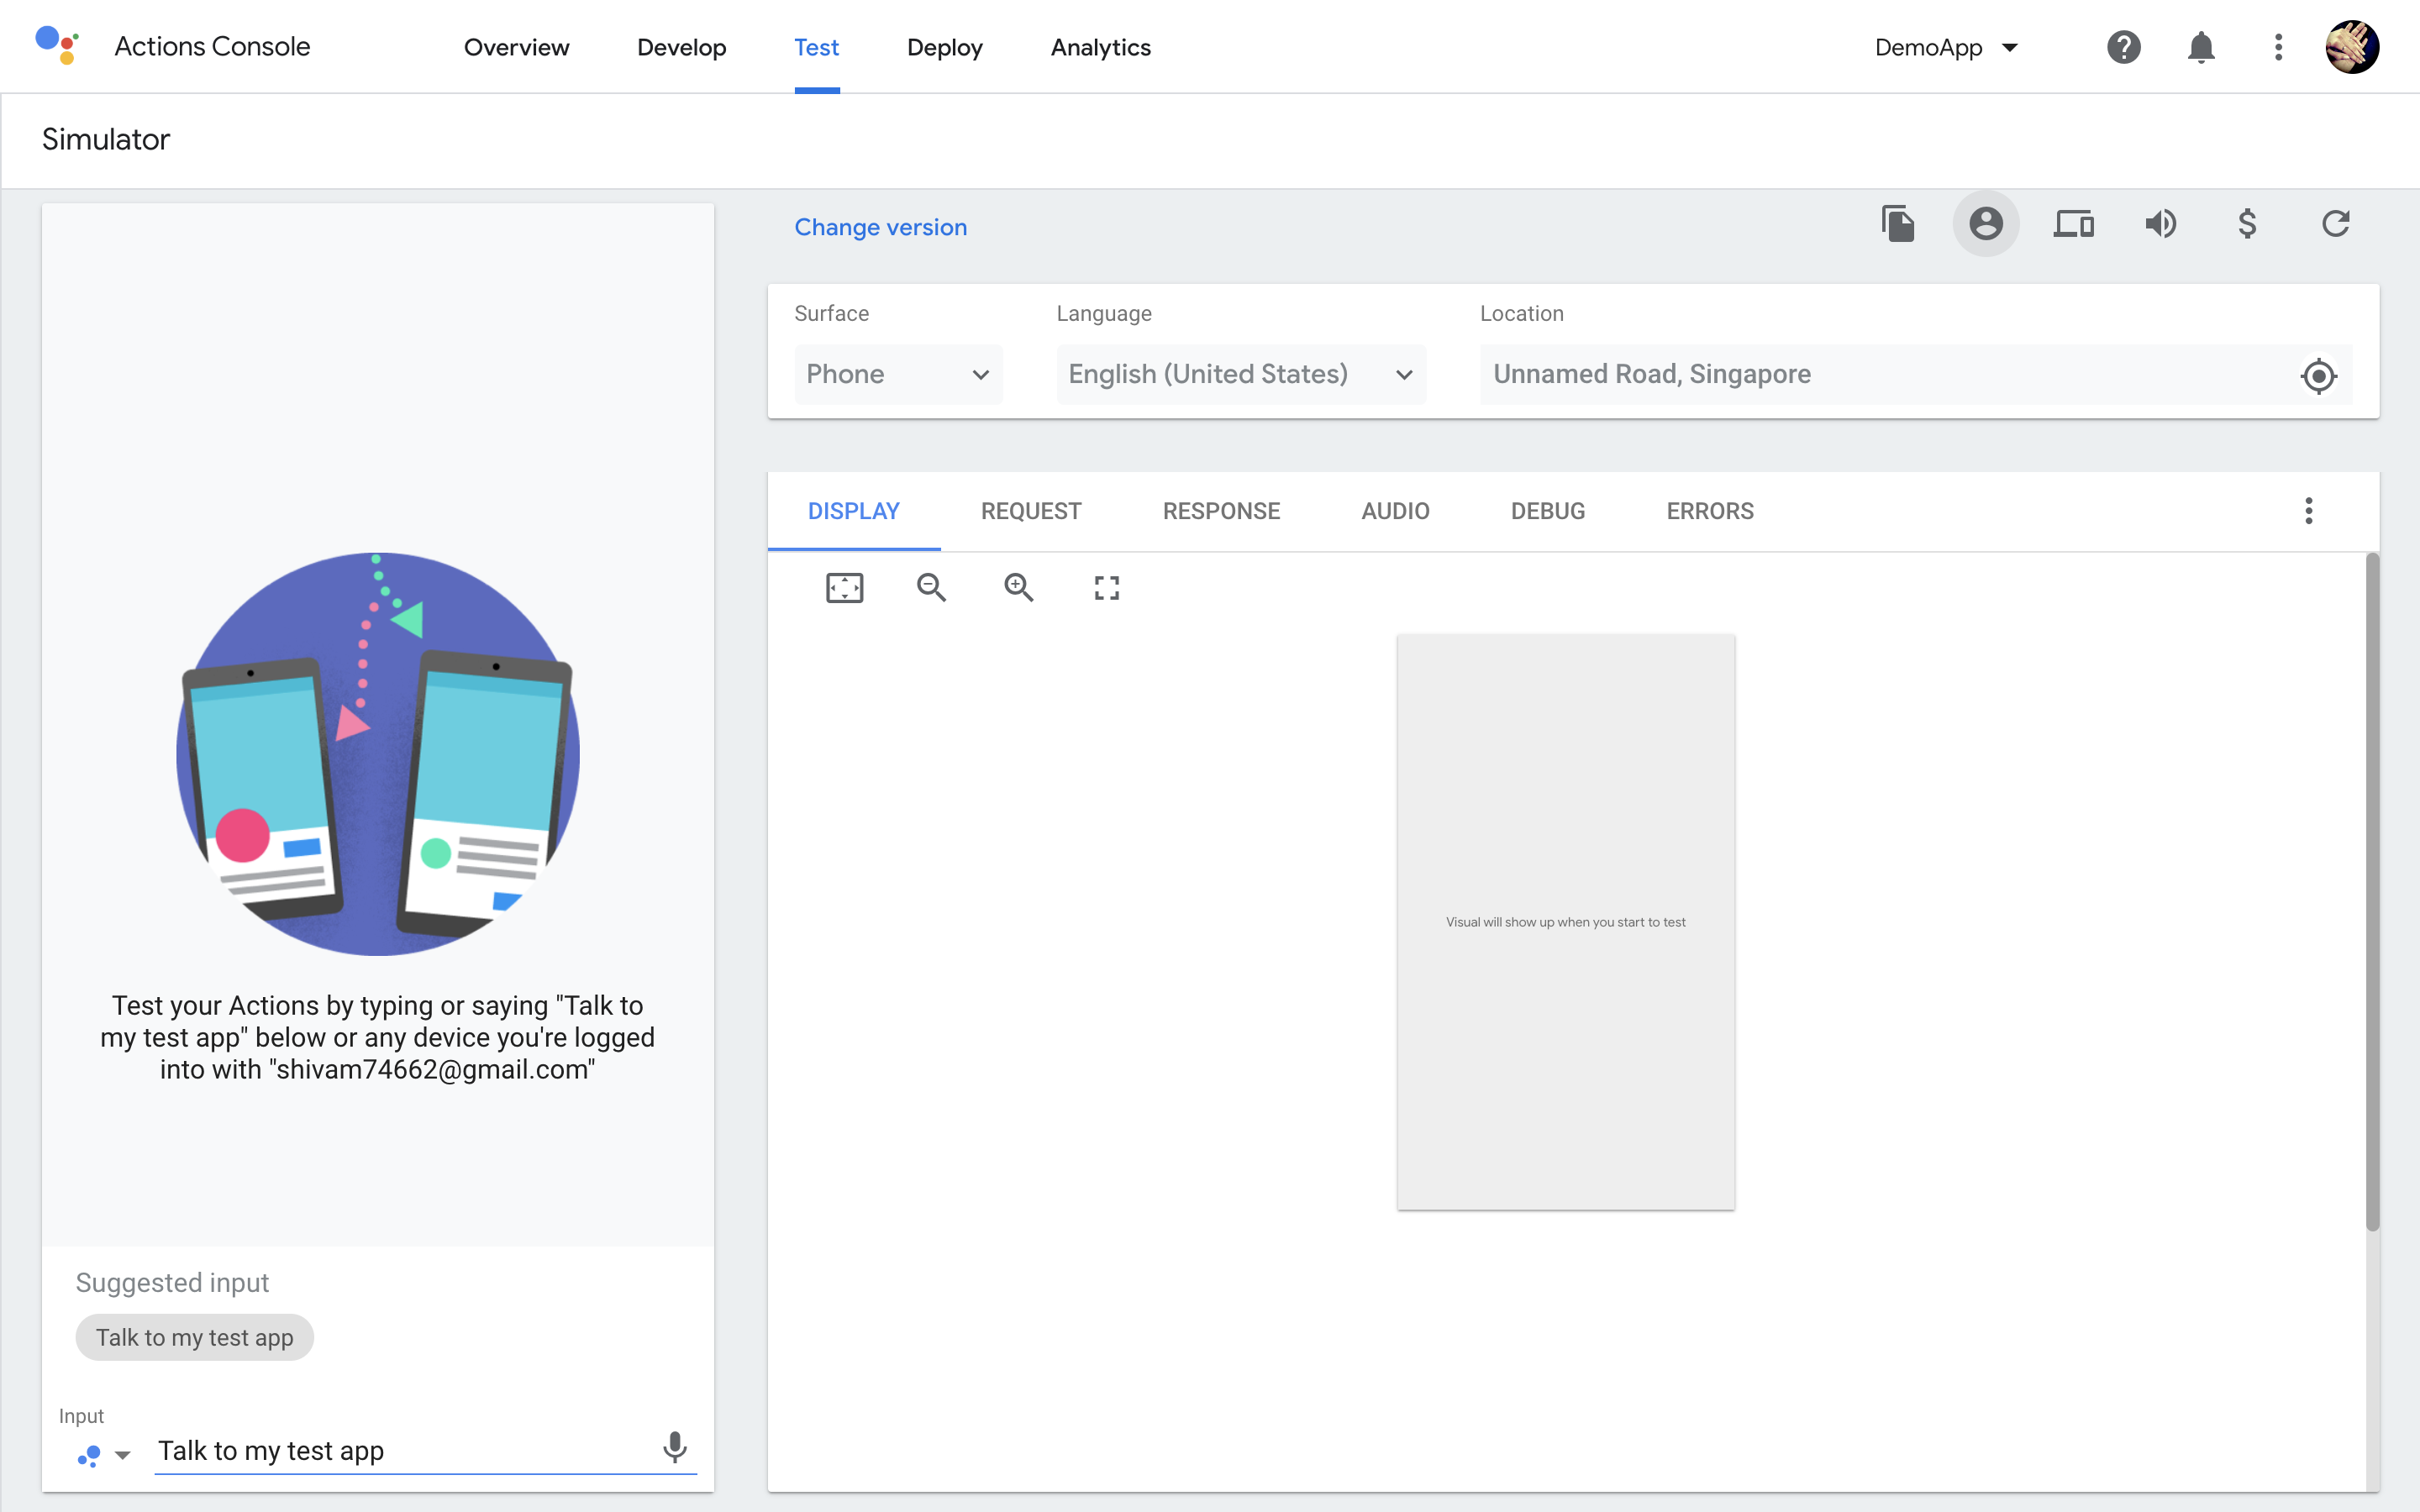This screenshot has height=1512, width=2420.
Task: Click the account/profile icon in toolbar
Action: pos(1985,223)
